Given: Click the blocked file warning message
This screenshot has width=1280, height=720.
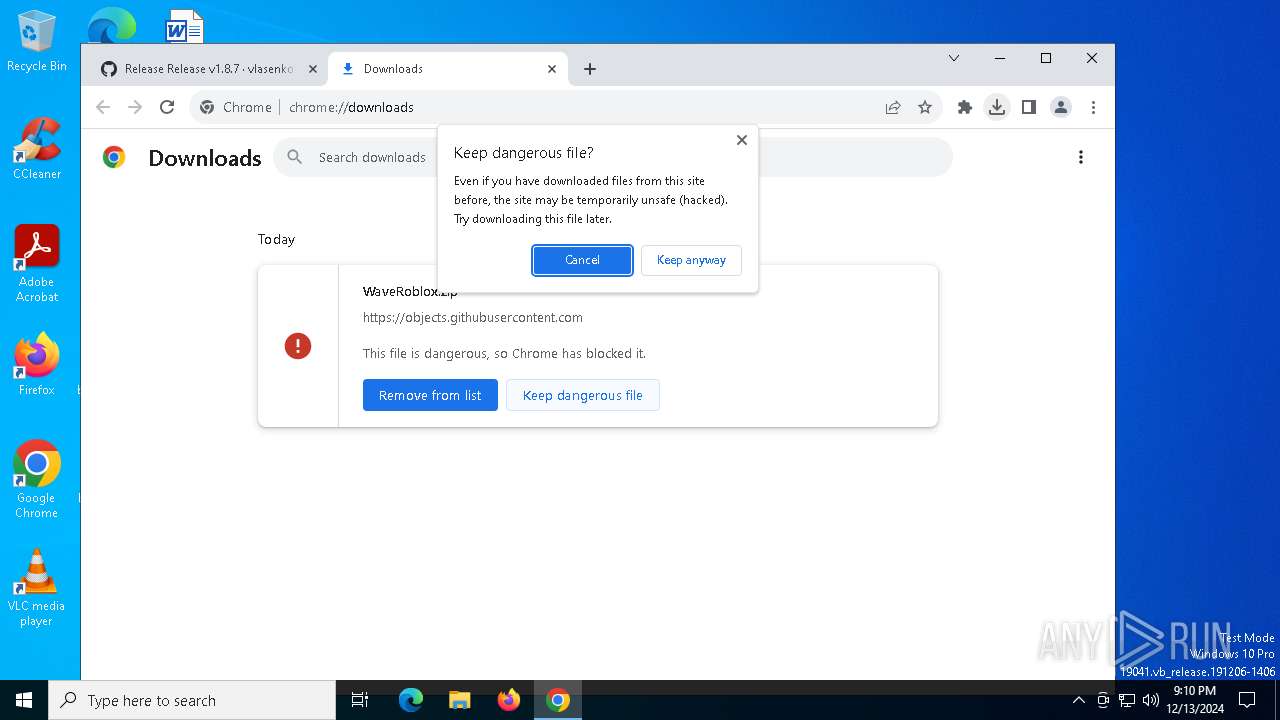Looking at the screenshot, I should pyautogui.click(x=504, y=353).
